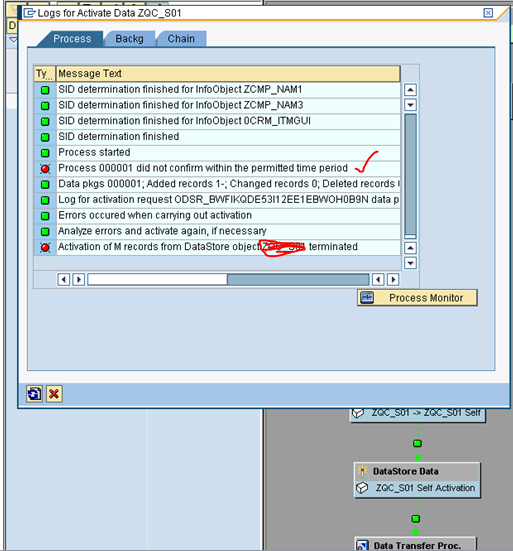This screenshot has width=513, height=551.
Task: Click green status icon for ZCMP_NAM3 row
Action: [x=45, y=106]
